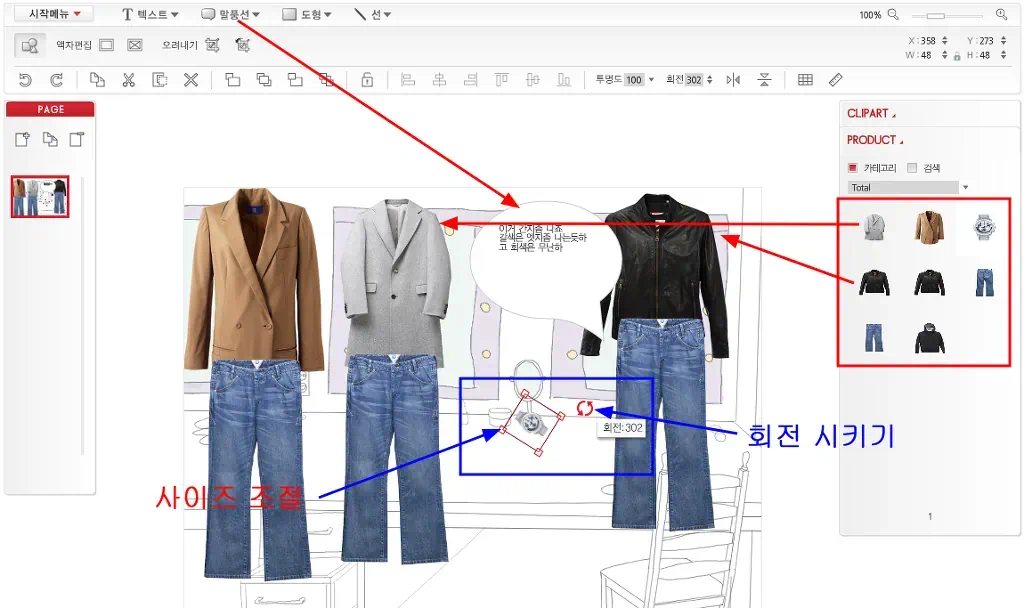The height and width of the screenshot is (608, 1024).
Task: Collapse the PRODUCT section
Action: 875,140
